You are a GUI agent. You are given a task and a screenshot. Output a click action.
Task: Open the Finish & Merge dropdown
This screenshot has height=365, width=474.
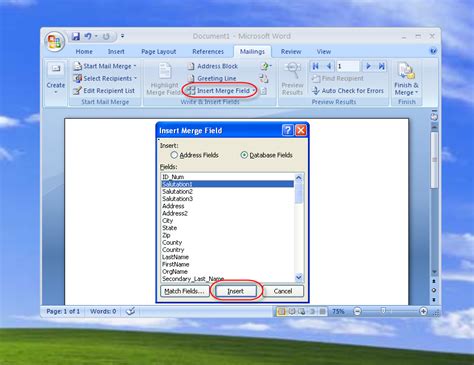coord(406,79)
